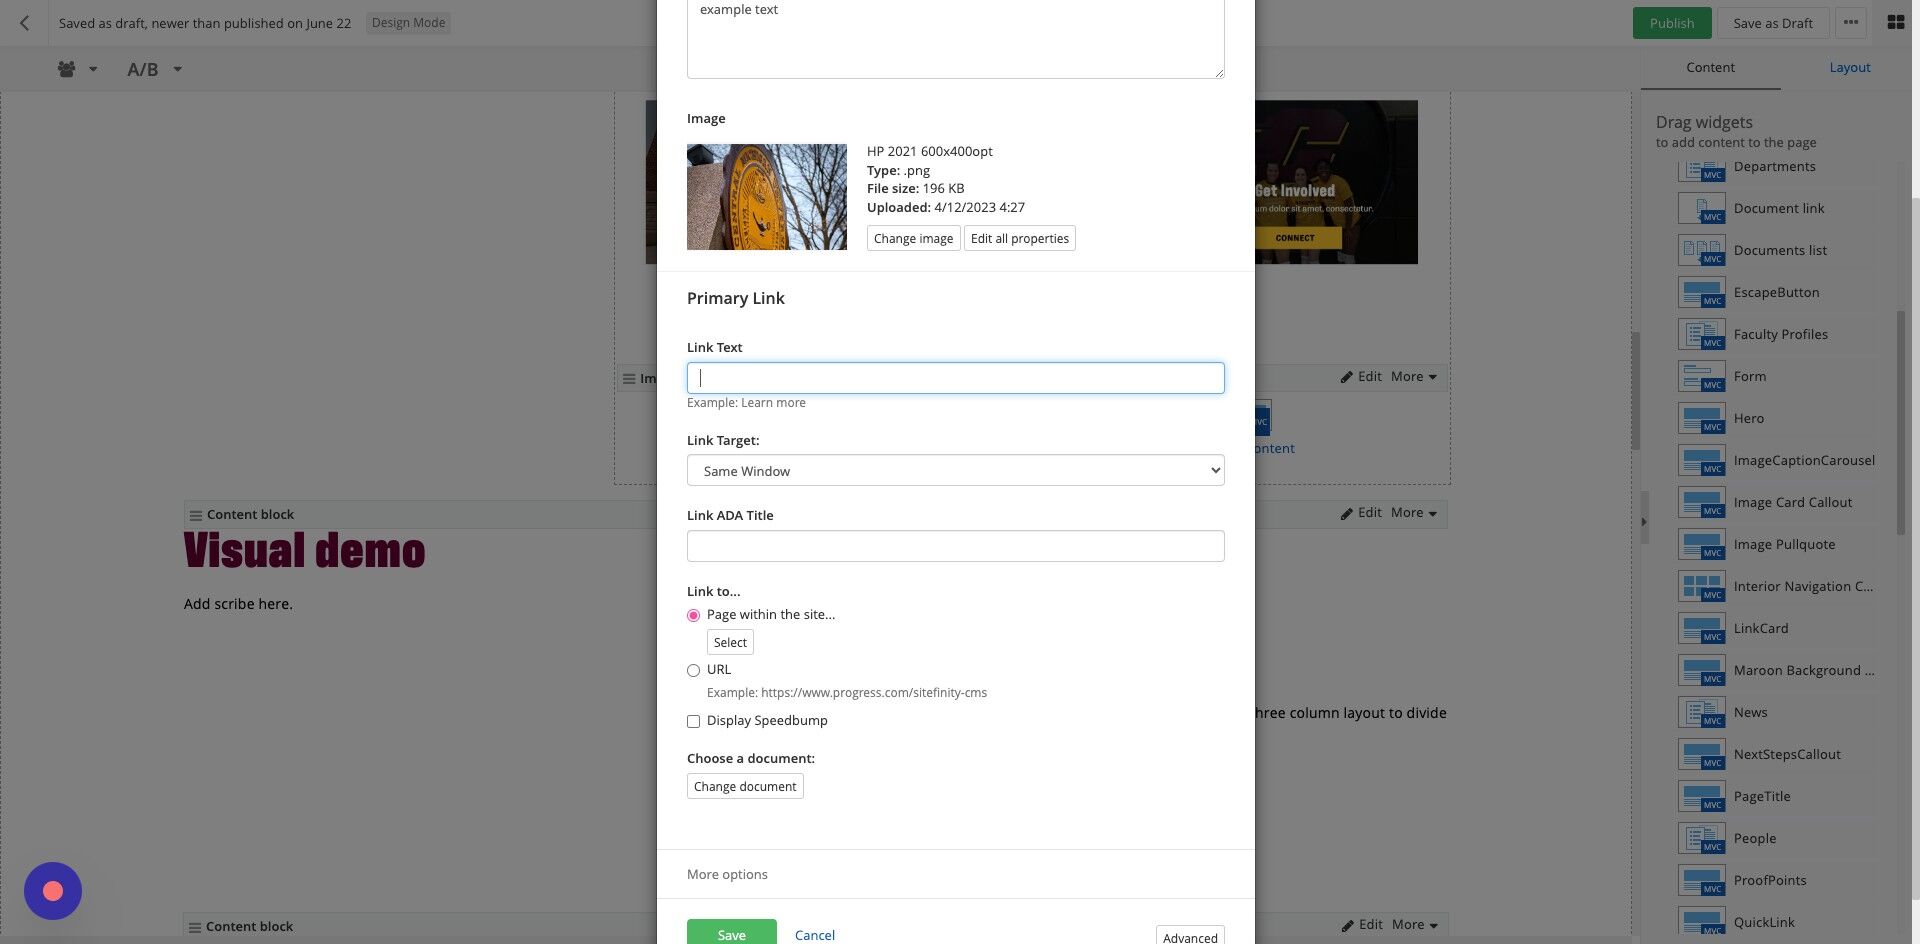Save the widget settings

tap(731, 934)
